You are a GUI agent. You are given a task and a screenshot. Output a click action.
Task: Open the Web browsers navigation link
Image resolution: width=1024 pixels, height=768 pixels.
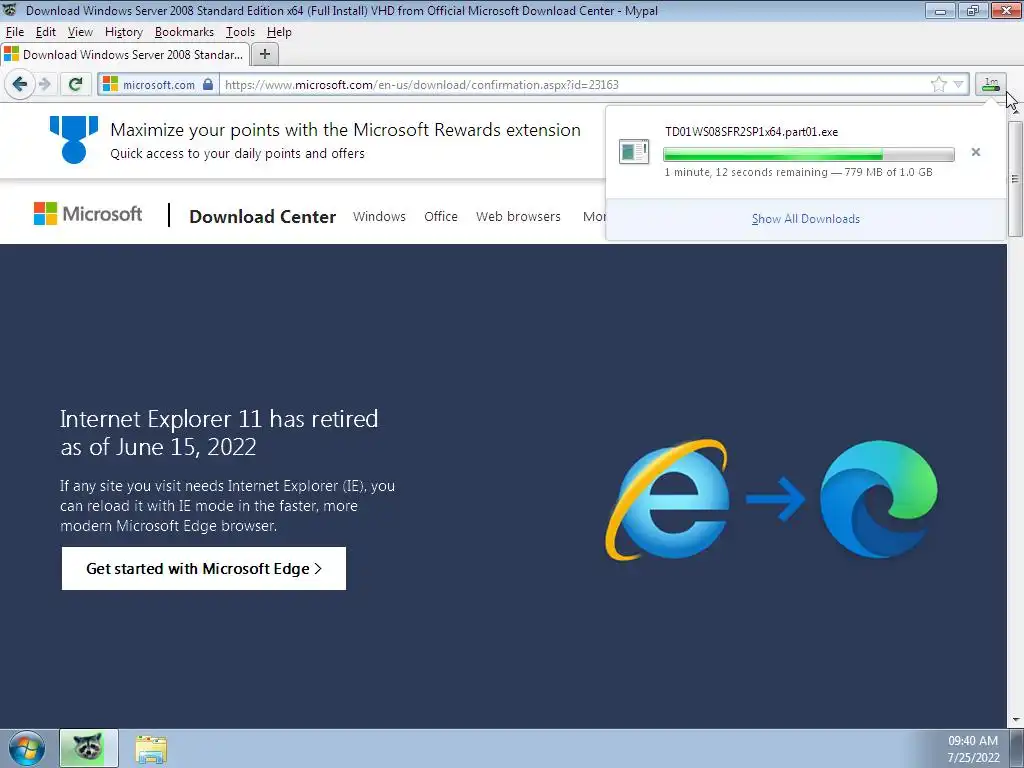click(x=518, y=216)
